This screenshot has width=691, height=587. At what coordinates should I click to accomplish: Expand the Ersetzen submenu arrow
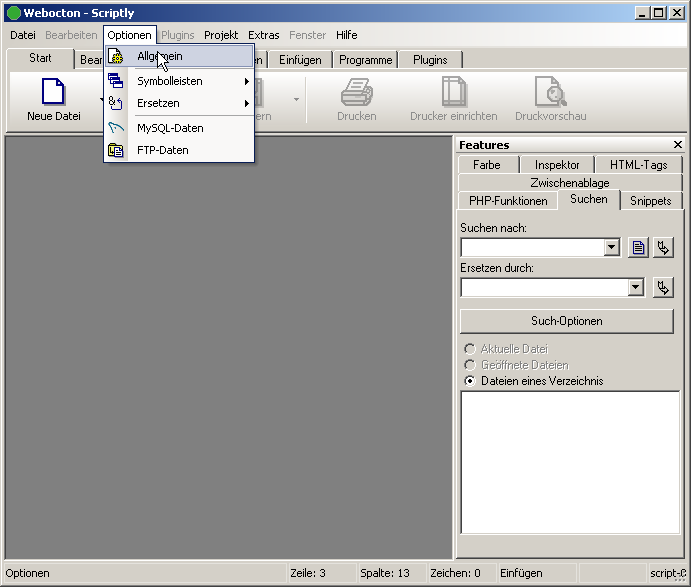pyautogui.click(x=247, y=103)
